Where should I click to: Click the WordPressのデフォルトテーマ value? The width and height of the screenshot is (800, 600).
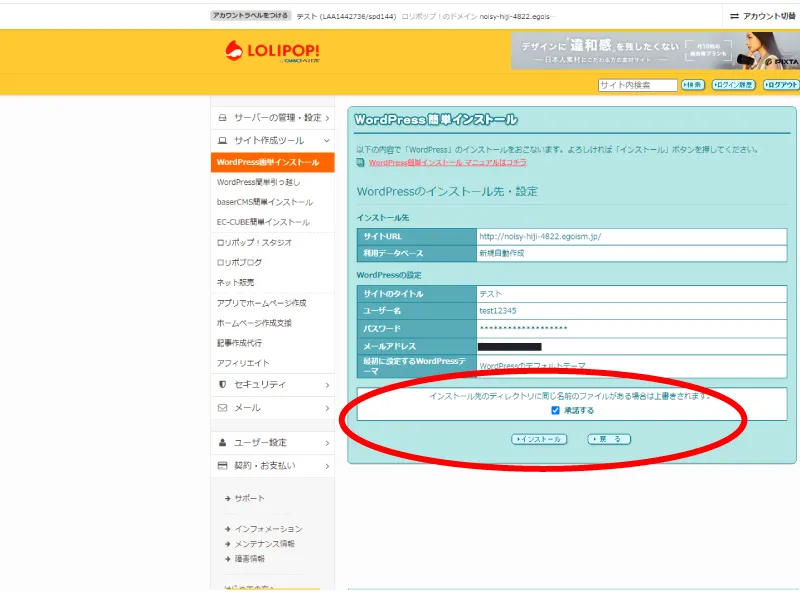point(532,366)
